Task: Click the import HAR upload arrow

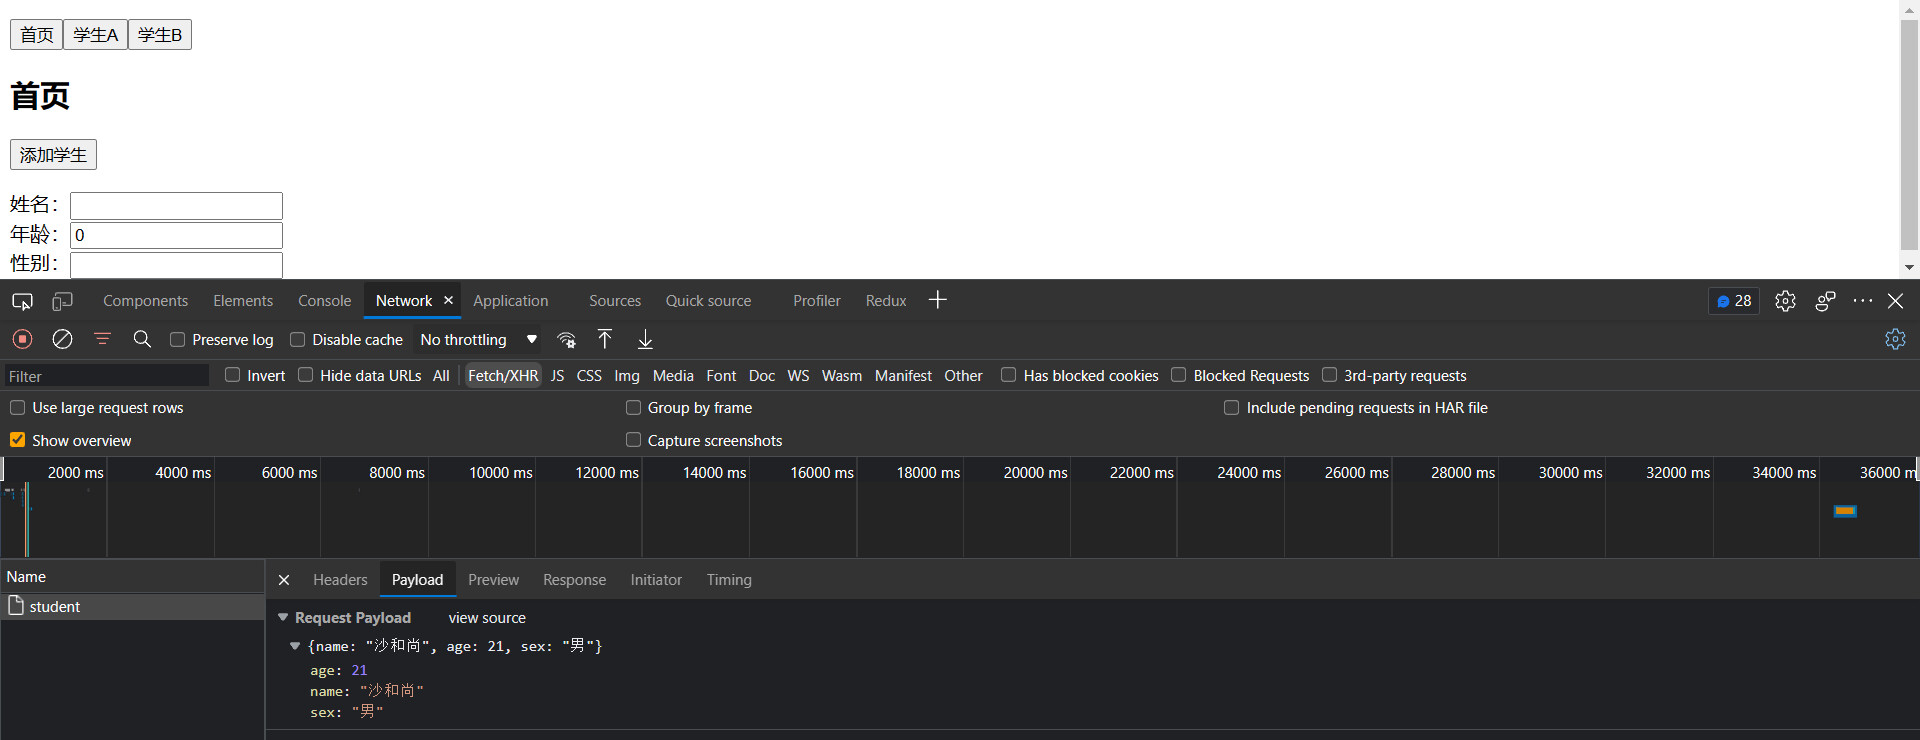Action: [605, 339]
